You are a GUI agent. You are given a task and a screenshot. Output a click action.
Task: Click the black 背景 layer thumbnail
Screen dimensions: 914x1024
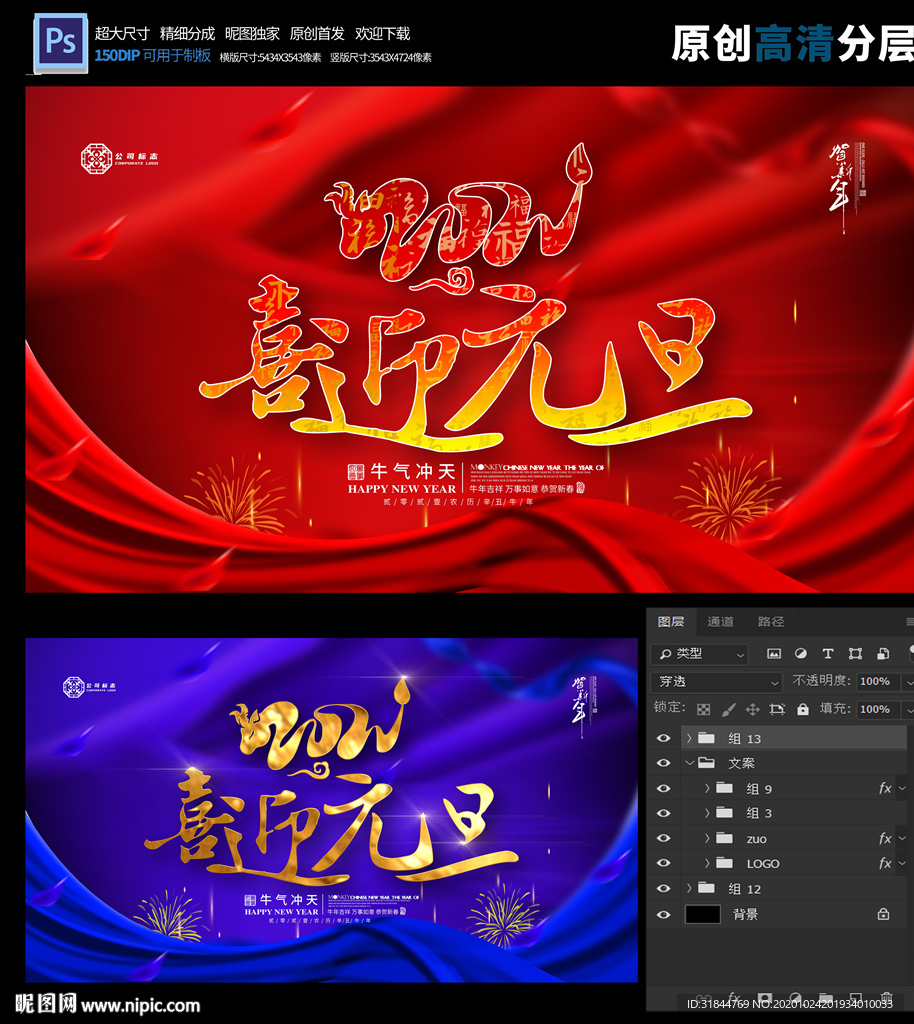(703, 914)
